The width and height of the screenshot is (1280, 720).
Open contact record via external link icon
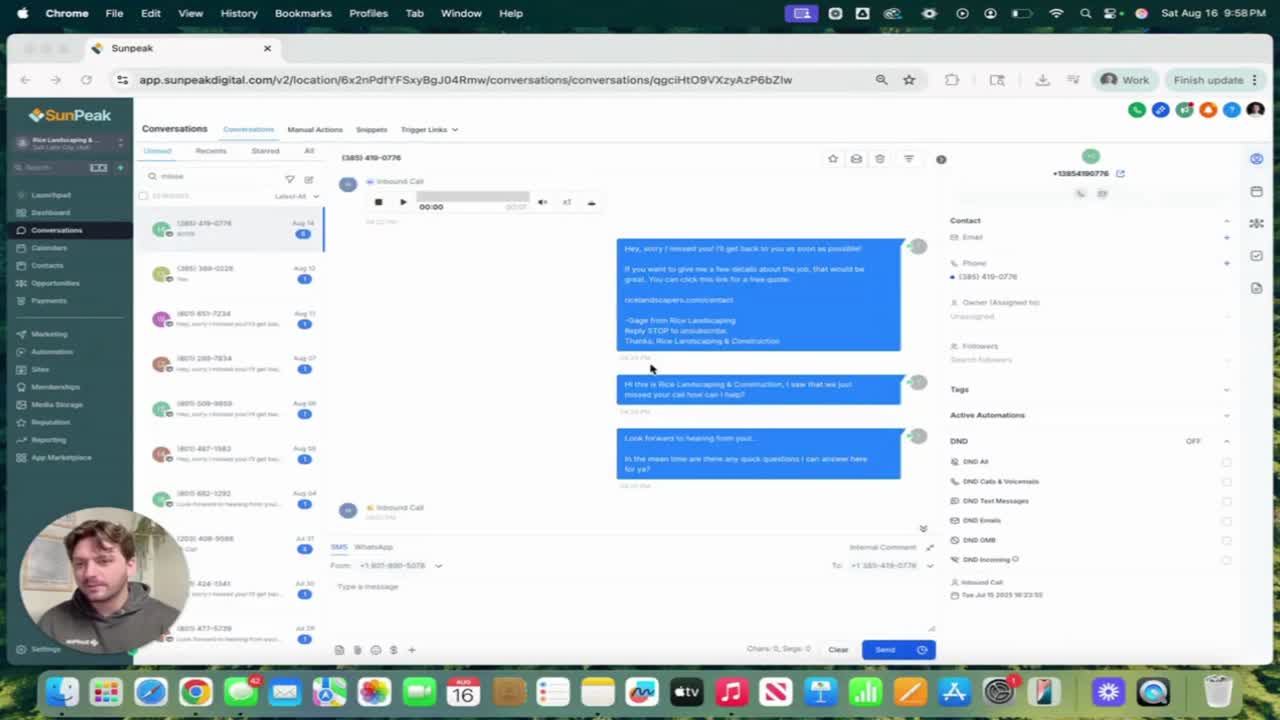point(1120,174)
